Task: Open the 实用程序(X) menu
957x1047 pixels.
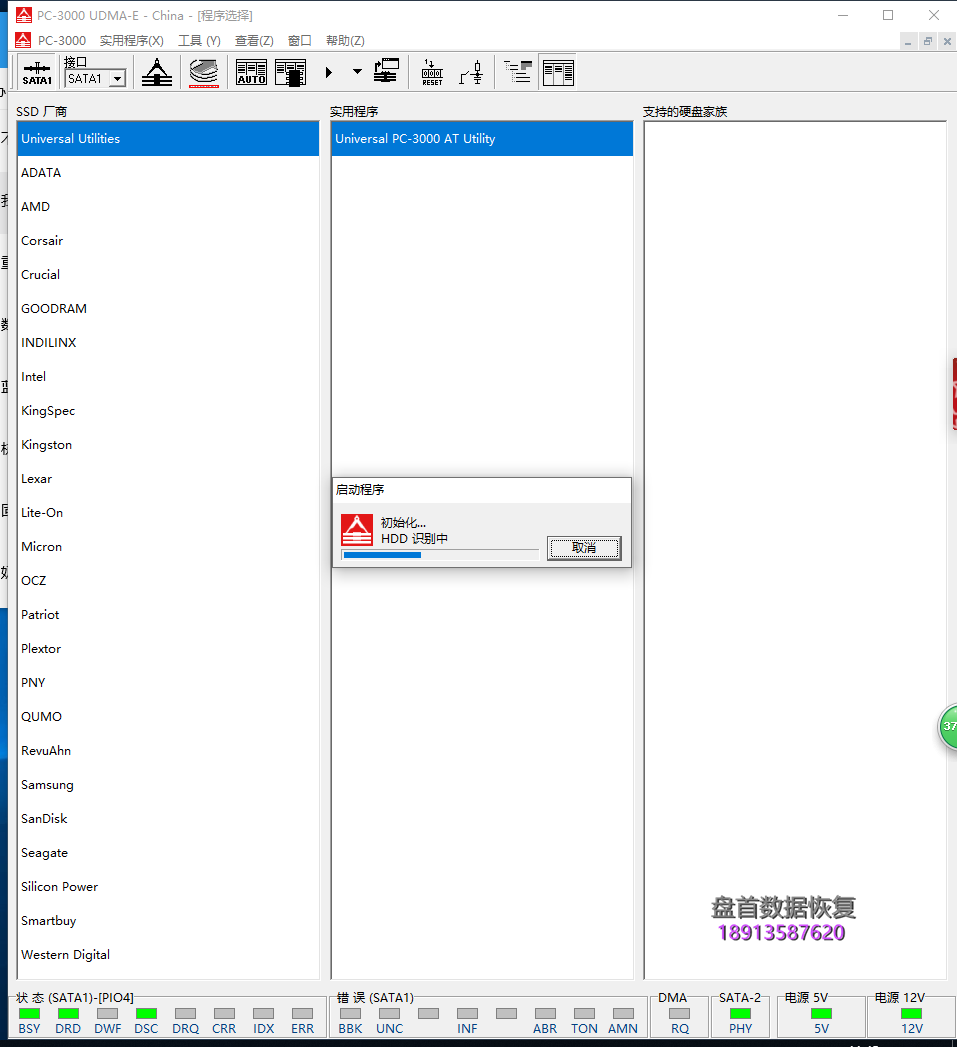Action: click(x=132, y=41)
